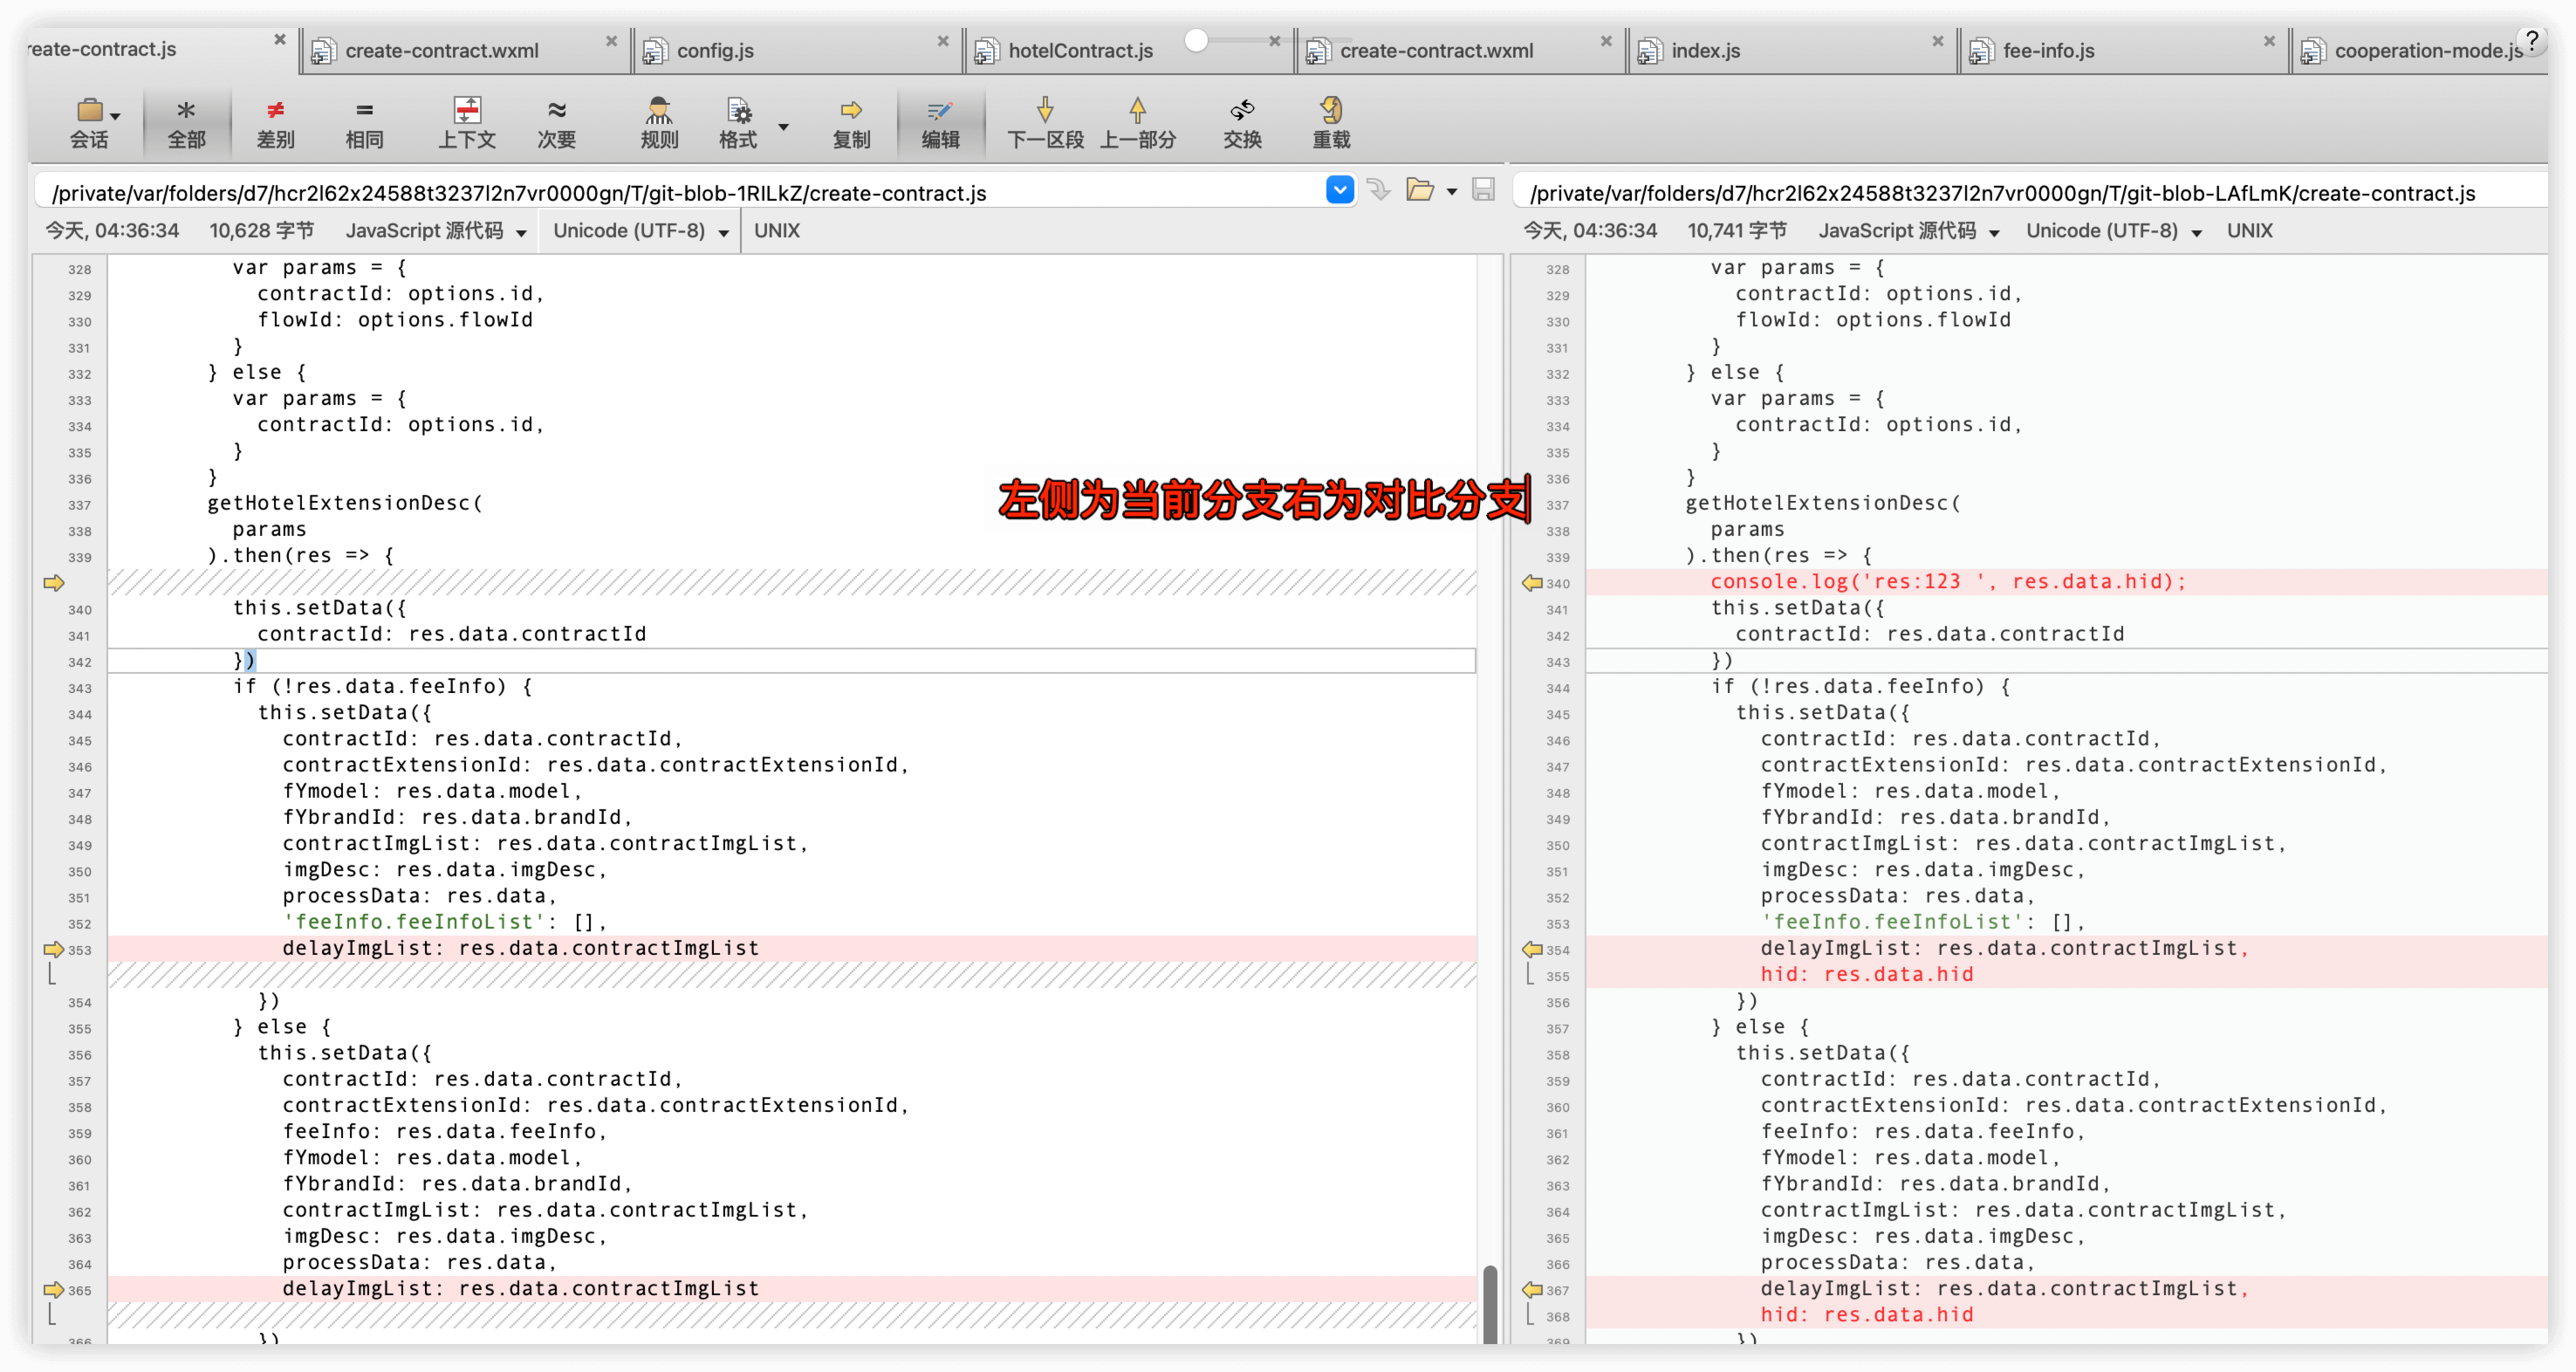Click the Reload (重载) icon
The width and height of the screenshot is (2576, 1372).
tap(1331, 110)
